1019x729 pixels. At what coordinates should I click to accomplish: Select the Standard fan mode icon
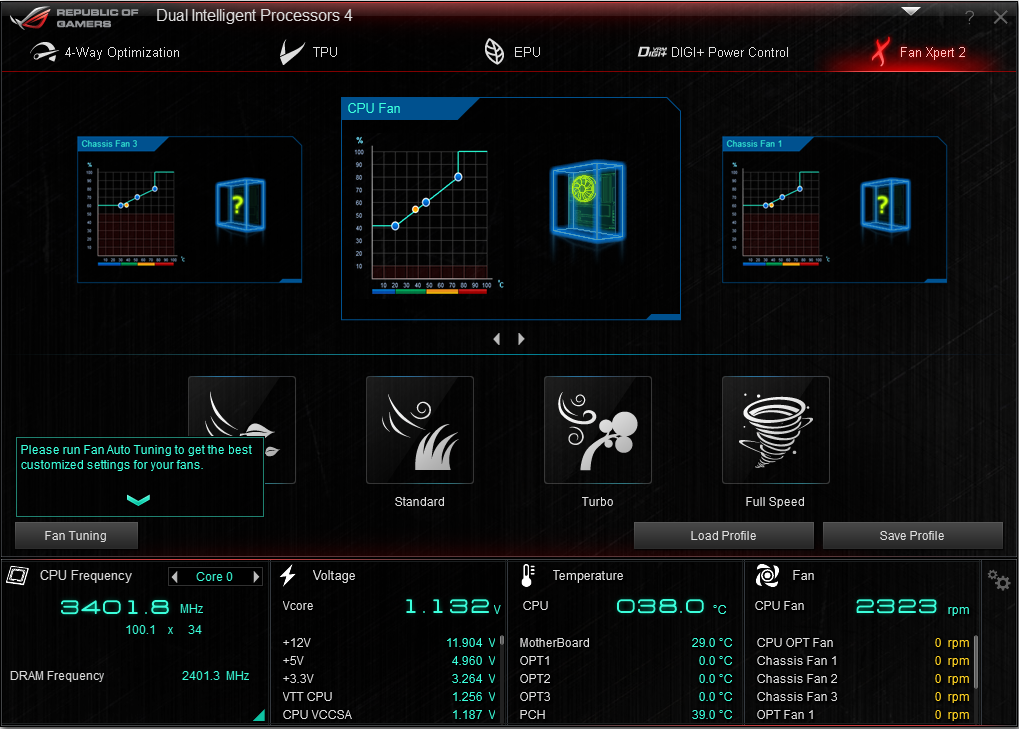[x=419, y=430]
